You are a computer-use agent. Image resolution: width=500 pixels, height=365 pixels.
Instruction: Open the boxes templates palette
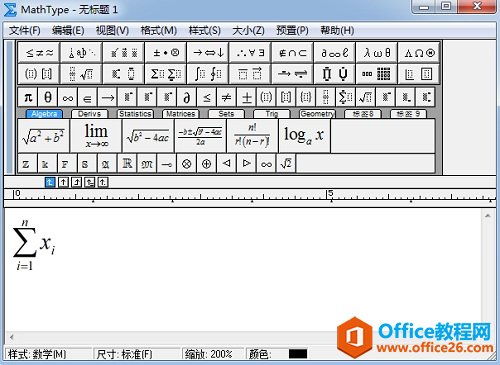(419, 74)
